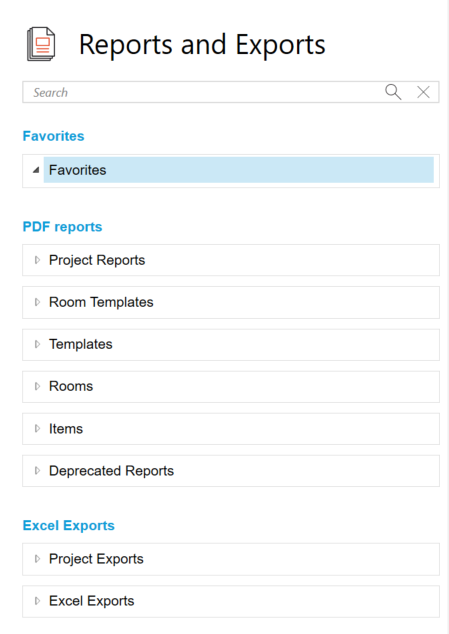Viewport: 449px width, 634px height.
Task: Select the Deprecated Reports label
Action: 111,471
